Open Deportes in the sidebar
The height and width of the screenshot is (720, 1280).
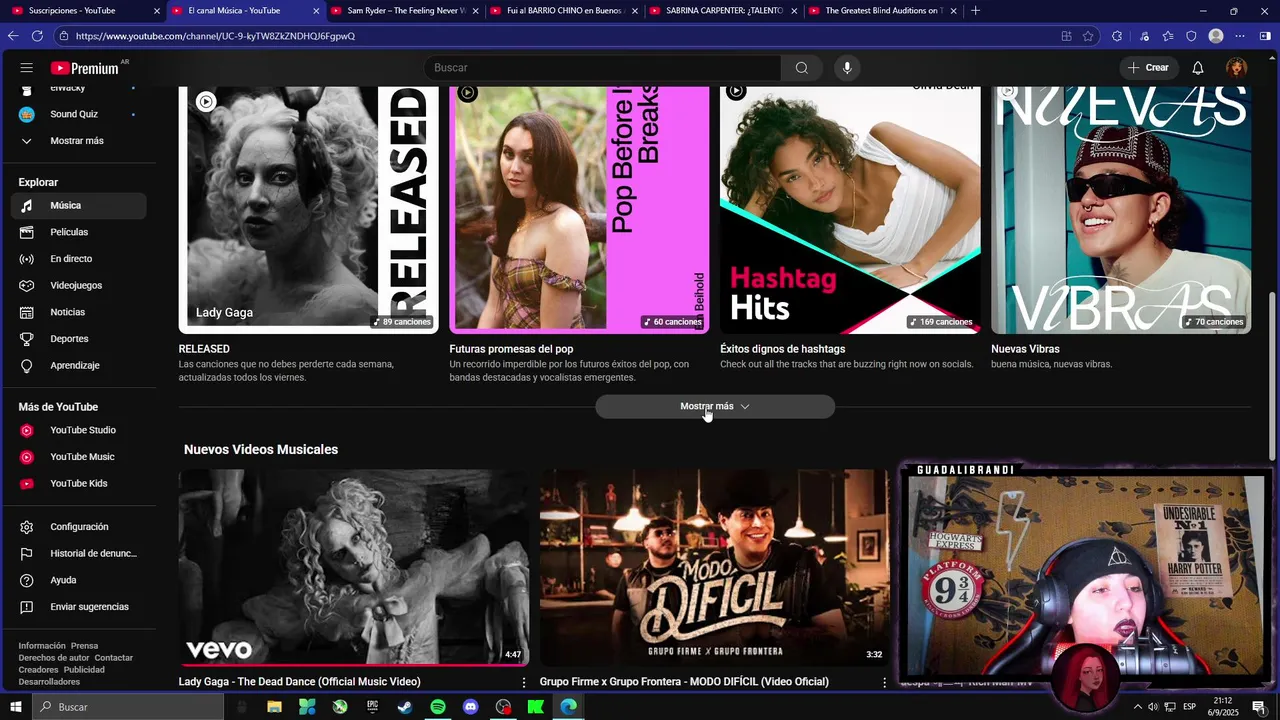(78, 339)
